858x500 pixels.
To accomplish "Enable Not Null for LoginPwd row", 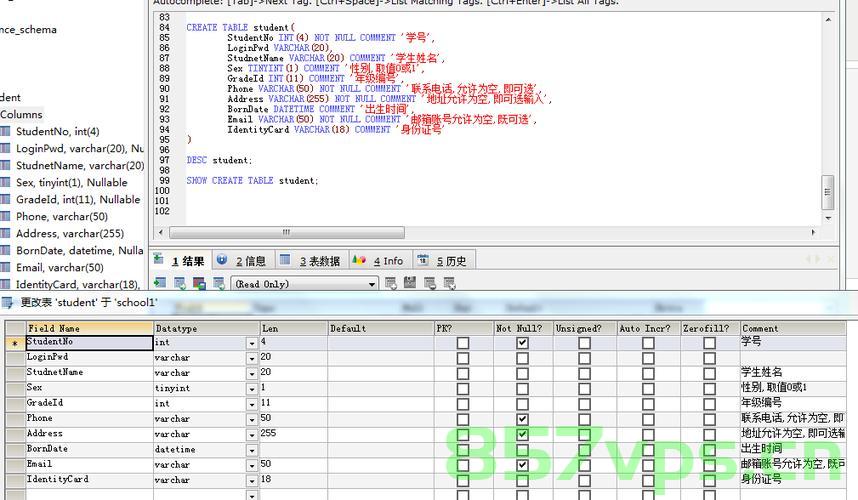I will (x=523, y=358).
